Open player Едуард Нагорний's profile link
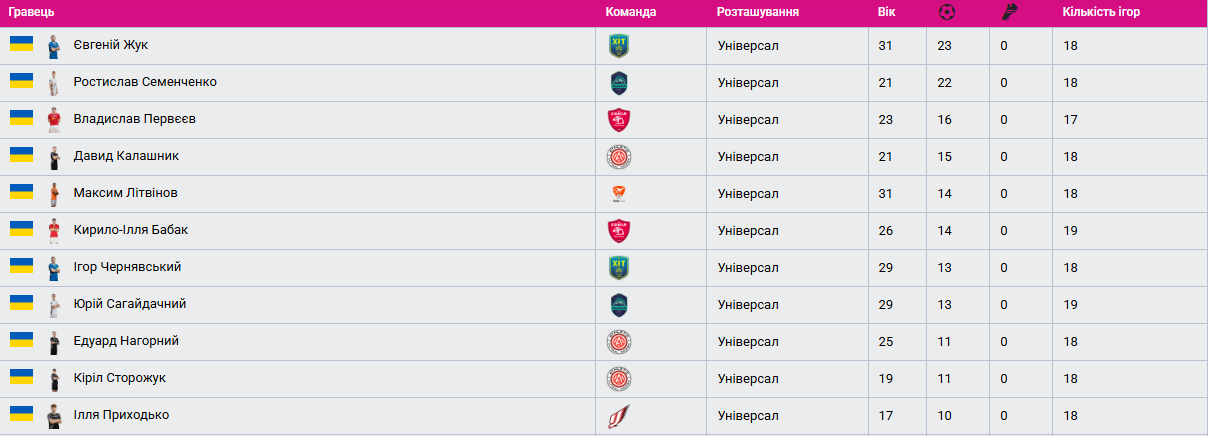This screenshot has height=436, width=1208. pyautogui.click(x=124, y=341)
